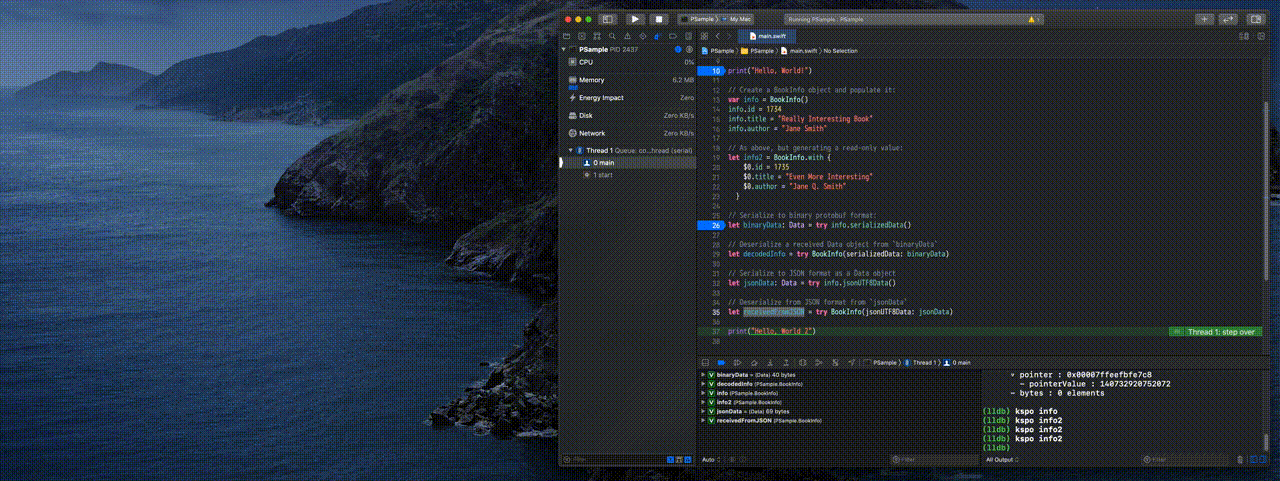Expand the binaryData variable
The width and height of the screenshot is (1280, 481).
coord(703,374)
